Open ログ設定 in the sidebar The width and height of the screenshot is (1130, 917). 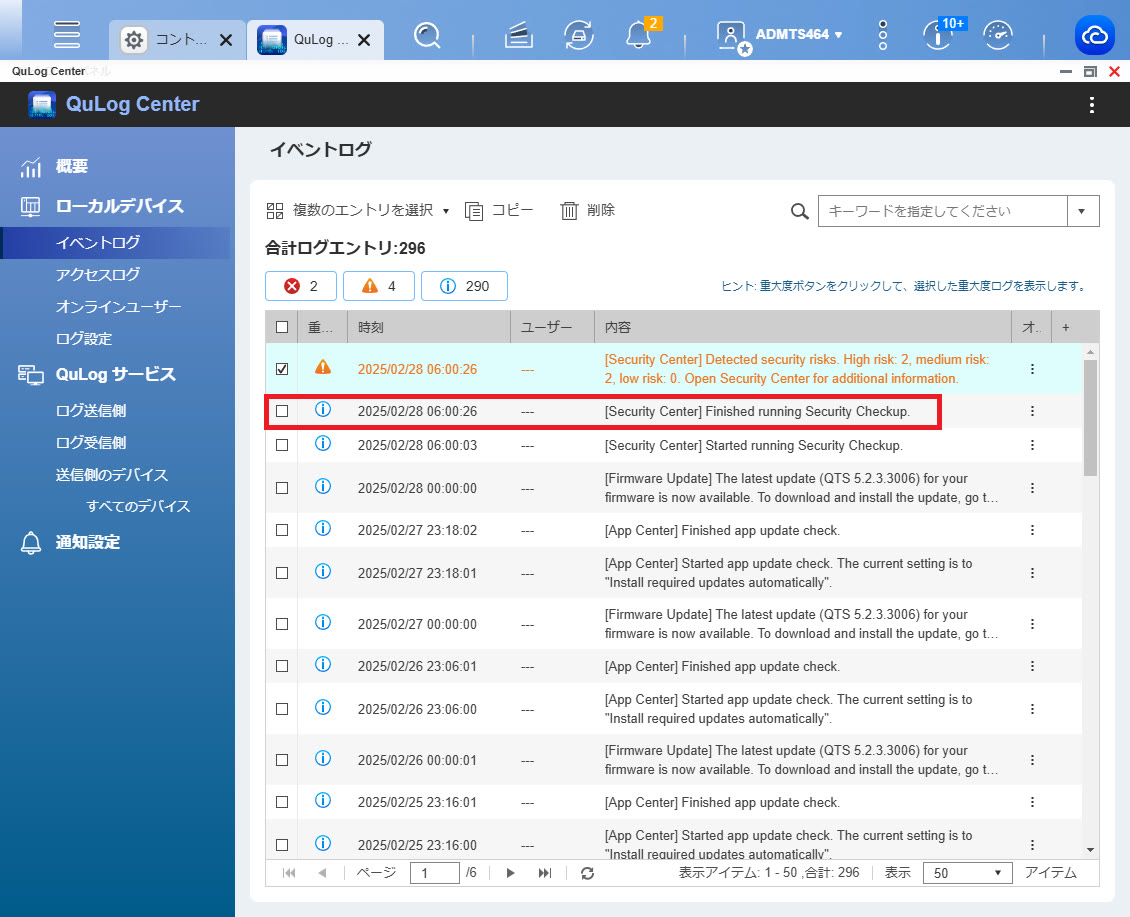coord(84,339)
